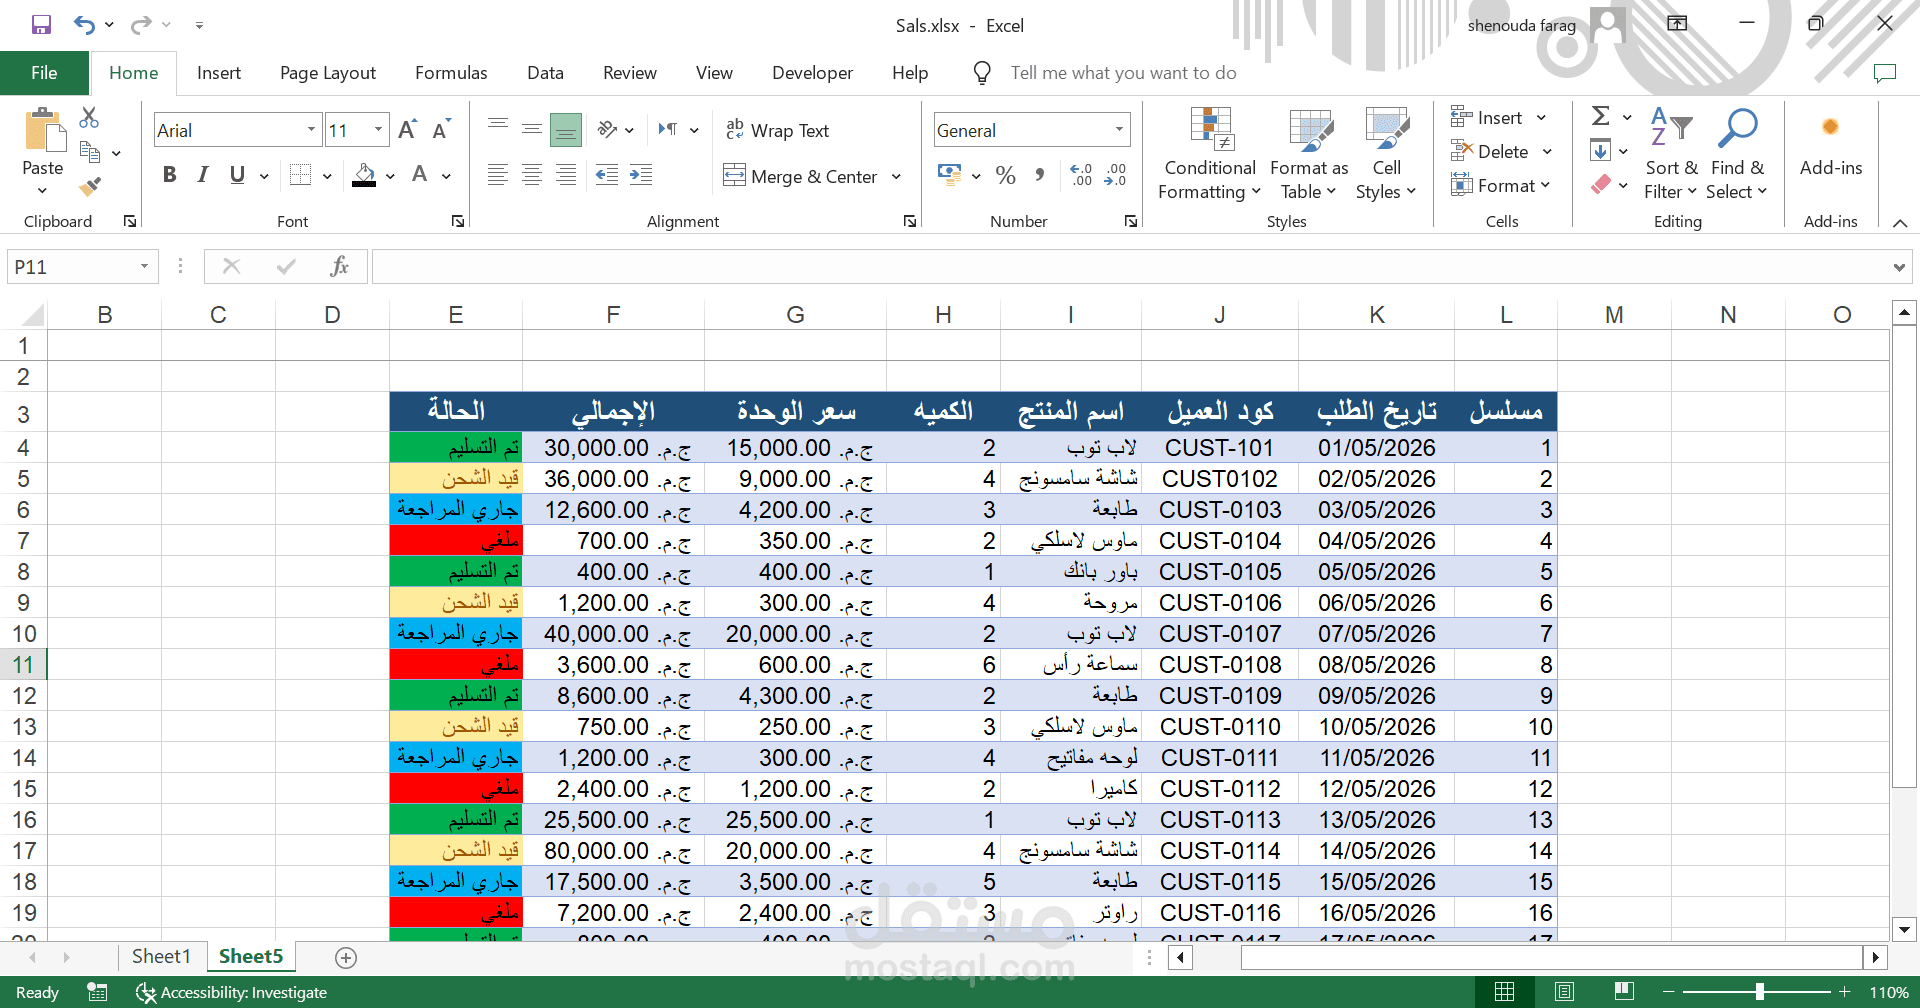Click the Insert Function fx icon
Image resolution: width=1920 pixels, height=1008 pixels.
click(x=339, y=266)
